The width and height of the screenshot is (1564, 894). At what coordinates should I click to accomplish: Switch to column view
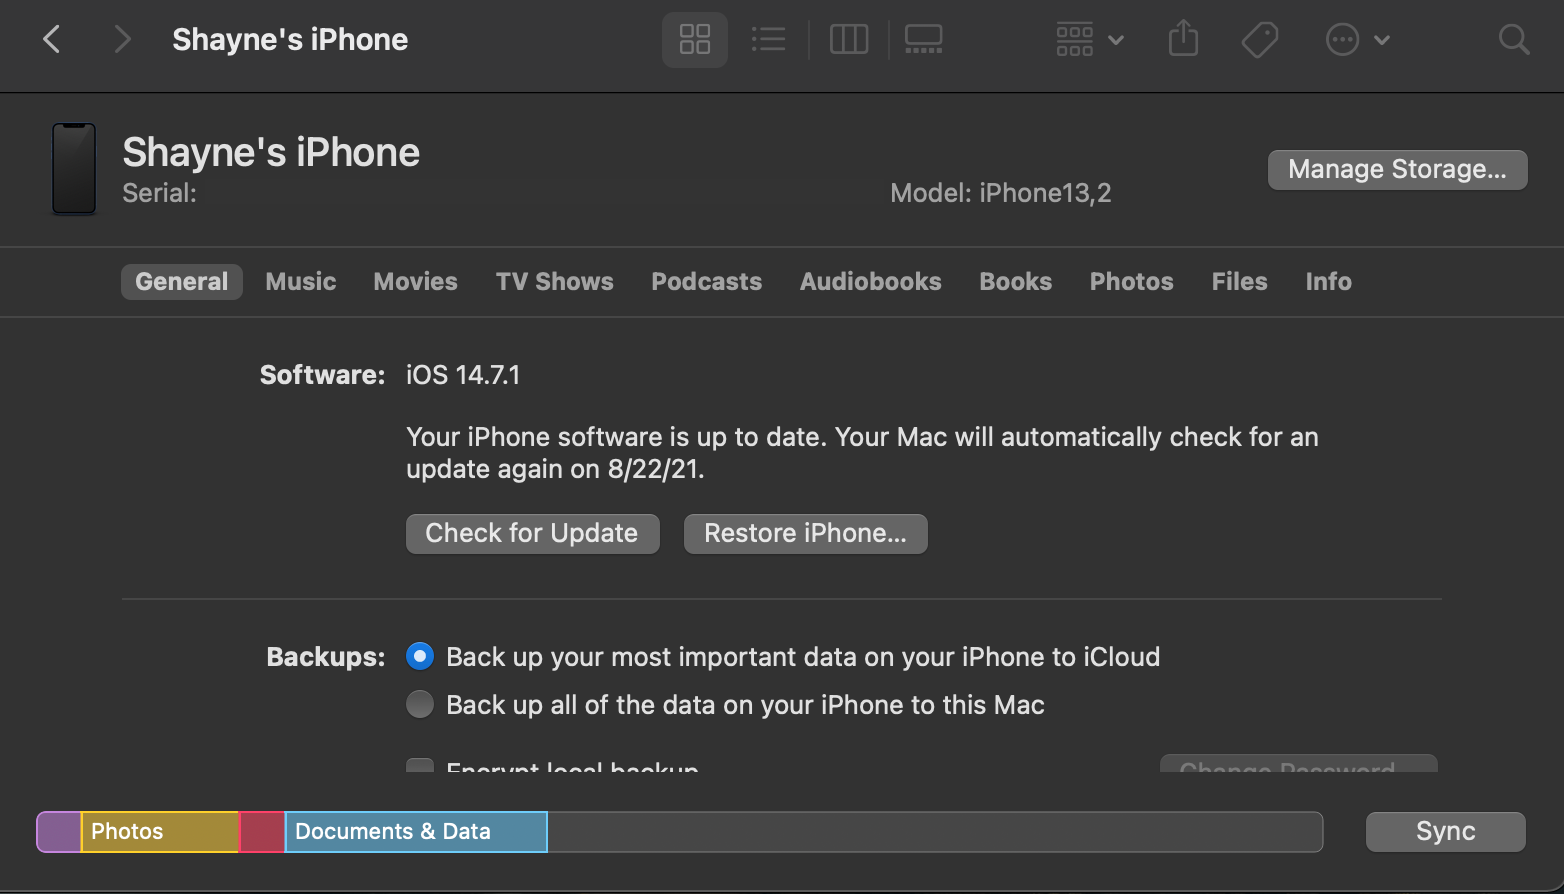848,39
